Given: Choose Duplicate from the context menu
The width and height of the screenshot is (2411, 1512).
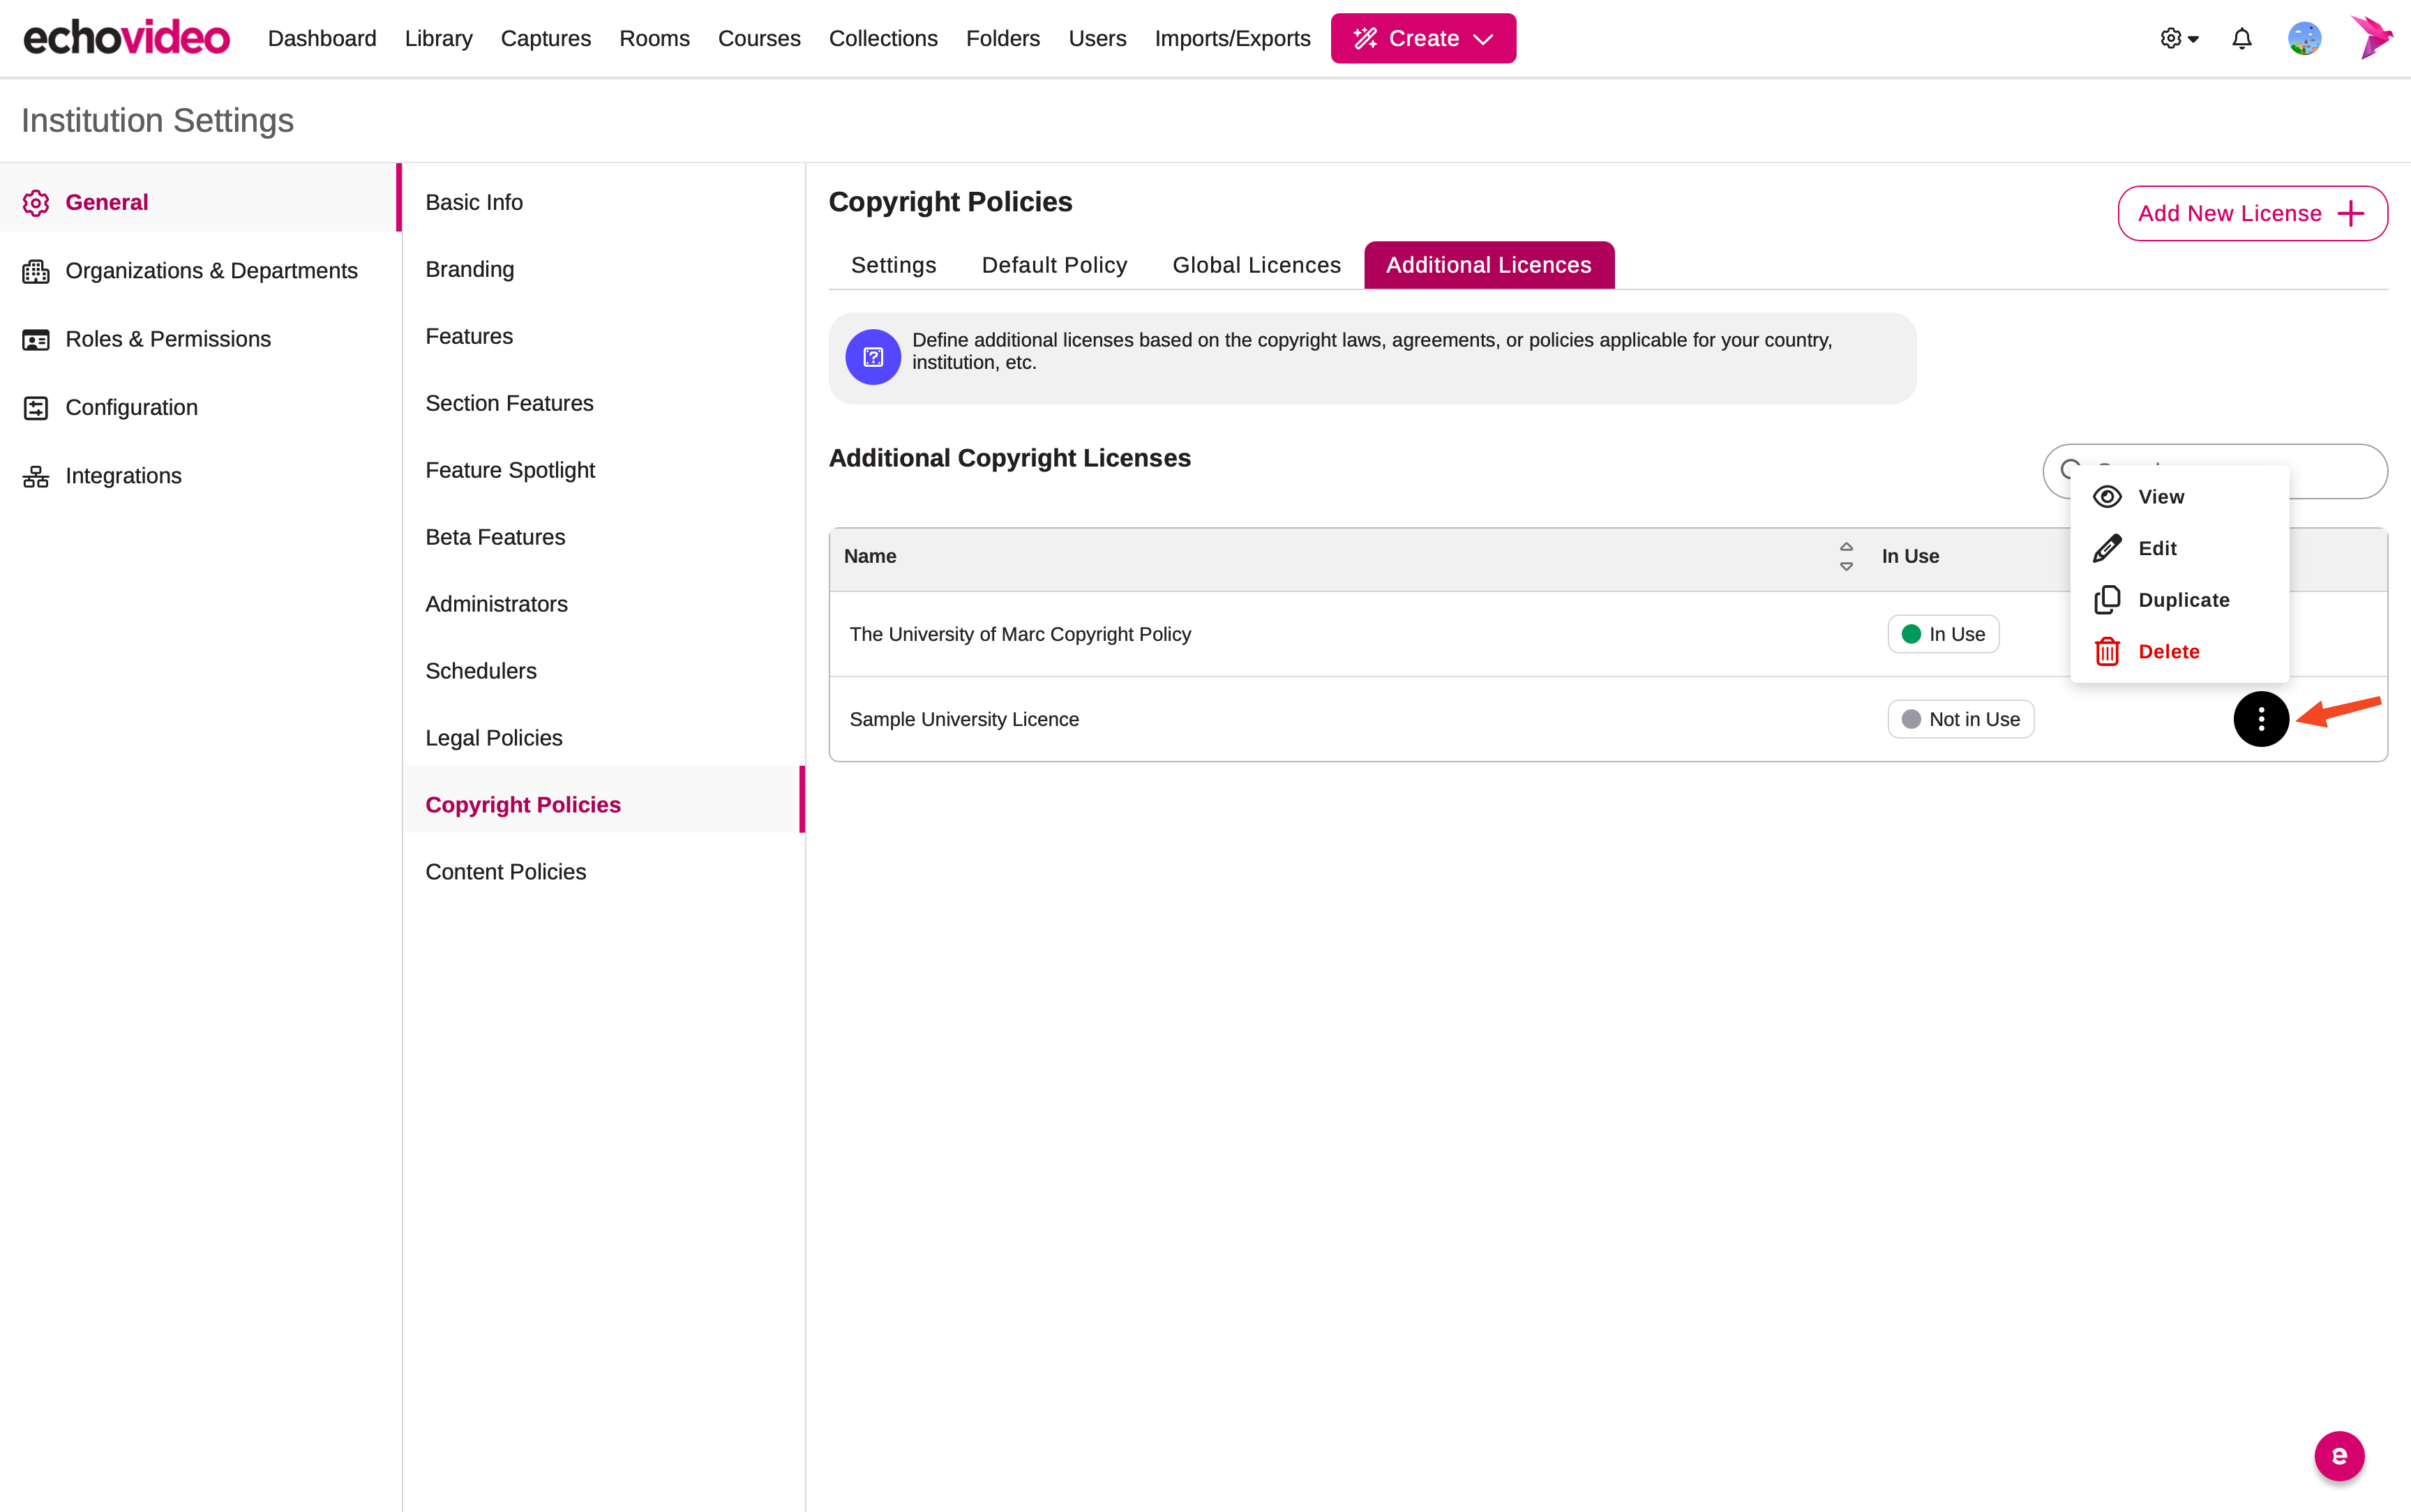Looking at the screenshot, I should 2179,600.
